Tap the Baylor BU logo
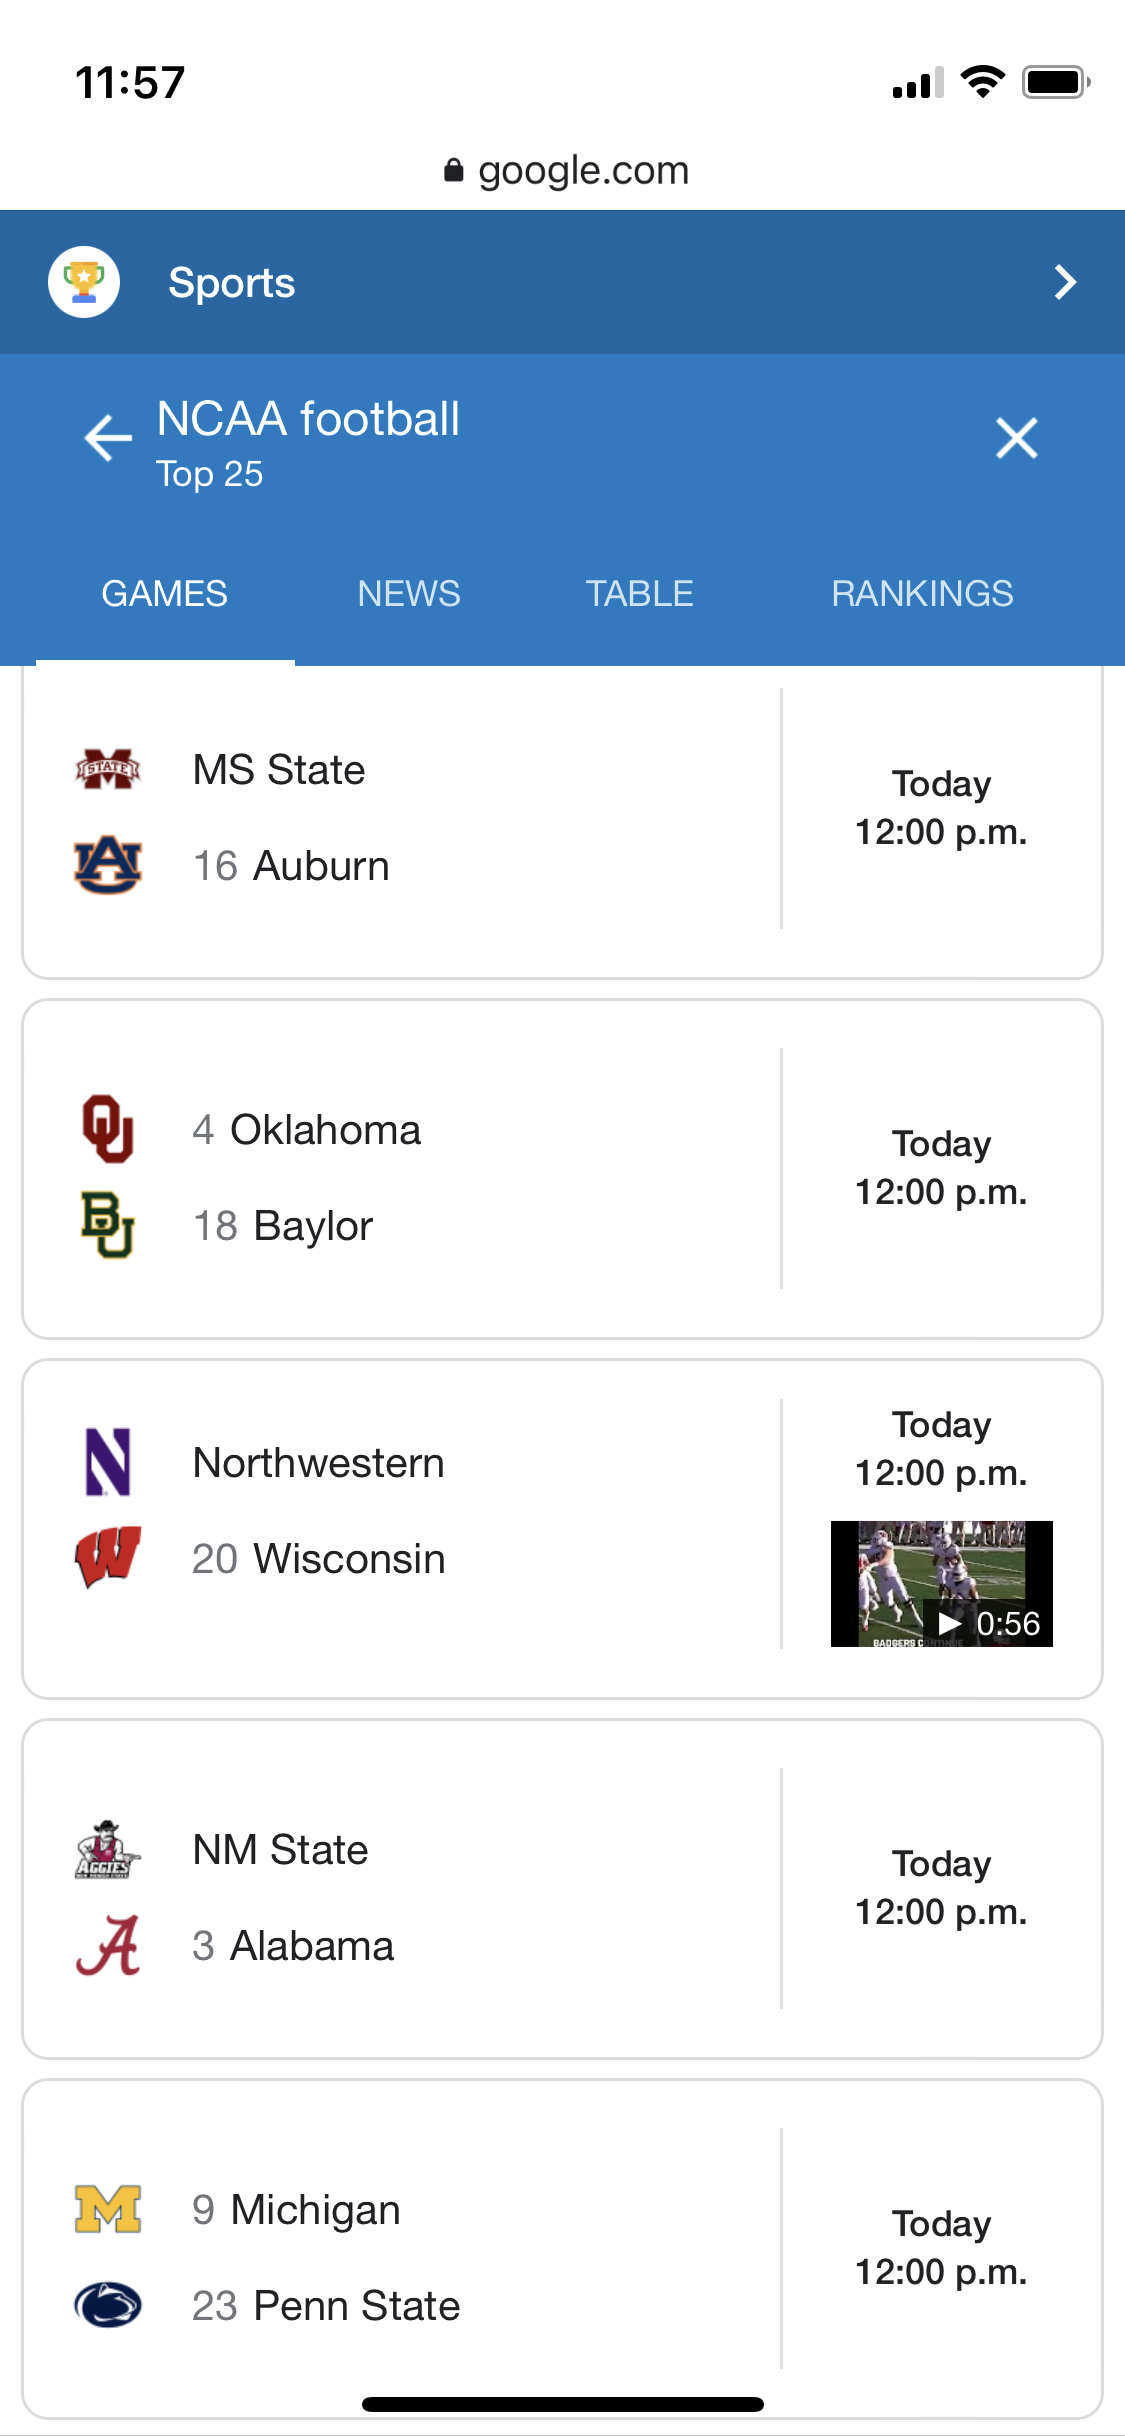Screen dimensions: 1125x2436 108,1225
